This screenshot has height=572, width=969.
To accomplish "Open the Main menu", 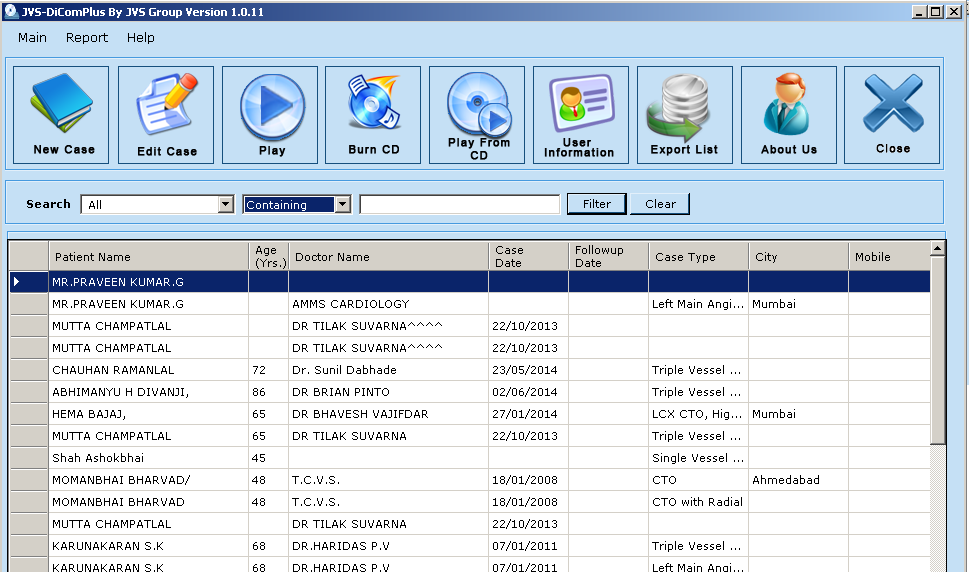I will click(32, 38).
